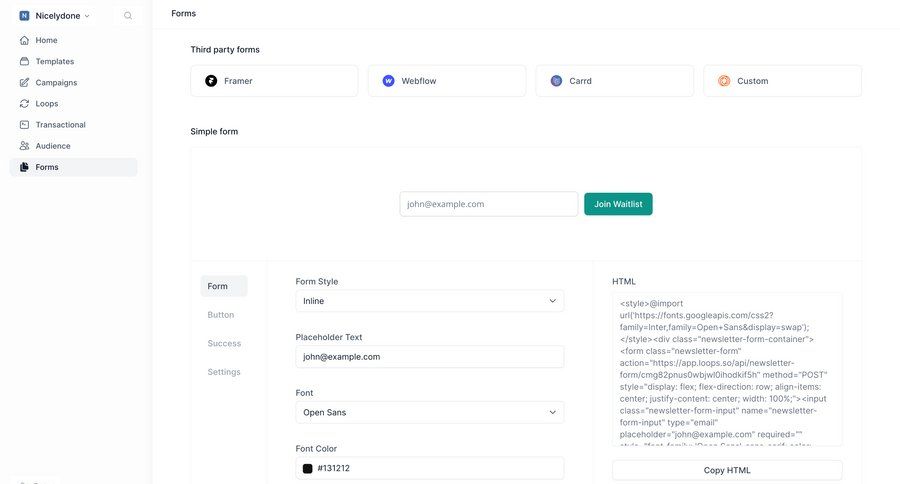Screen dimensions: 900x484
Task: Switch to the Success tab
Action: (x=224, y=343)
